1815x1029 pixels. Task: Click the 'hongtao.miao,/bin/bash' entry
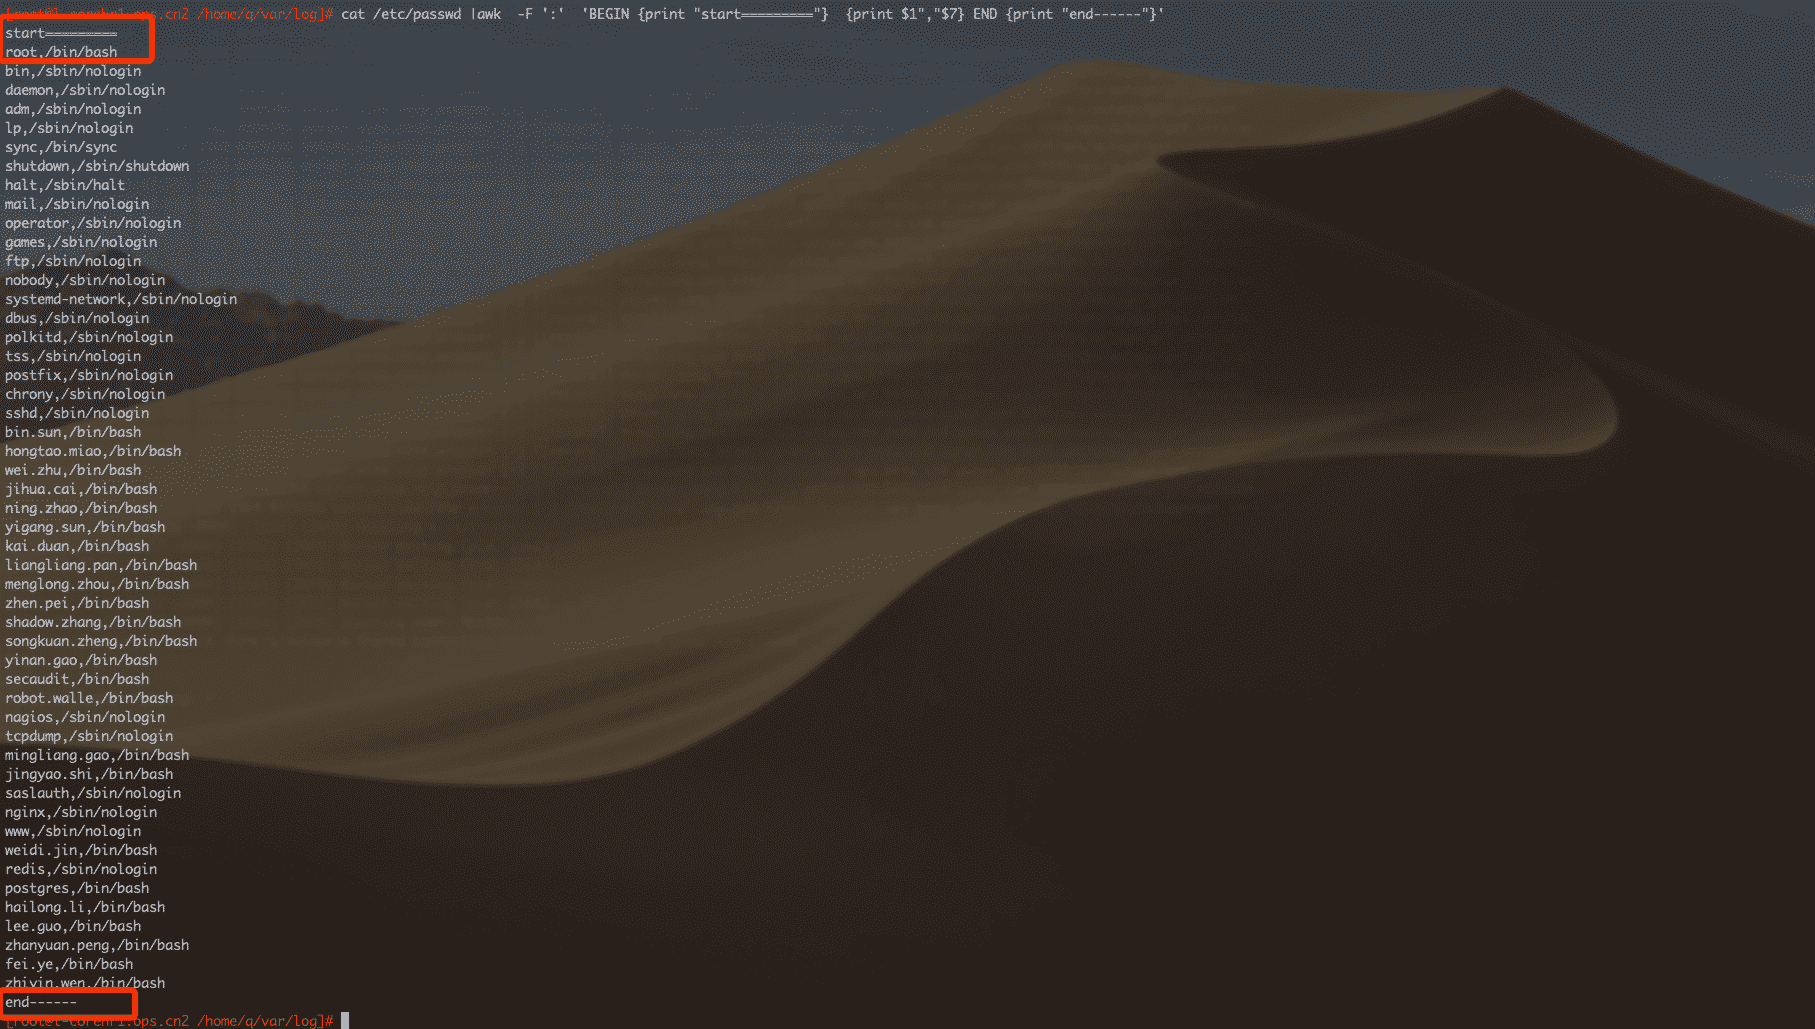click(93, 451)
